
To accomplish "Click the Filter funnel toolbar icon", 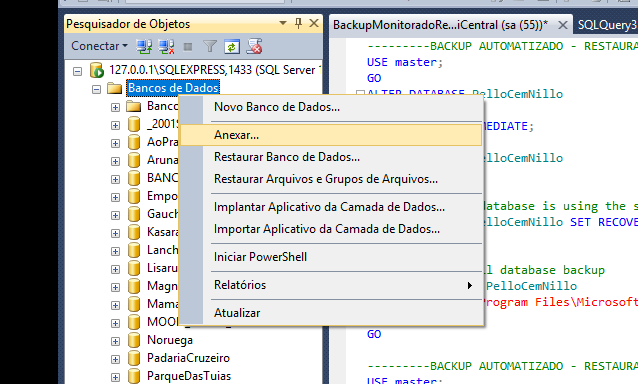I will [210, 46].
